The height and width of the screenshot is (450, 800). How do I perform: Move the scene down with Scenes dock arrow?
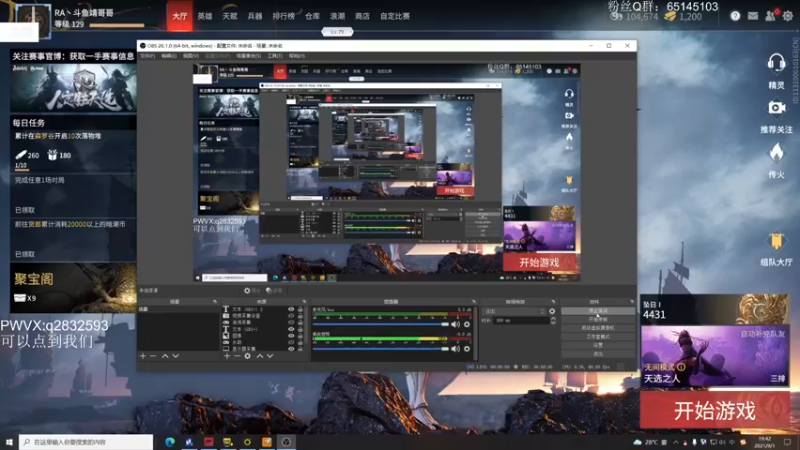[176, 356]
